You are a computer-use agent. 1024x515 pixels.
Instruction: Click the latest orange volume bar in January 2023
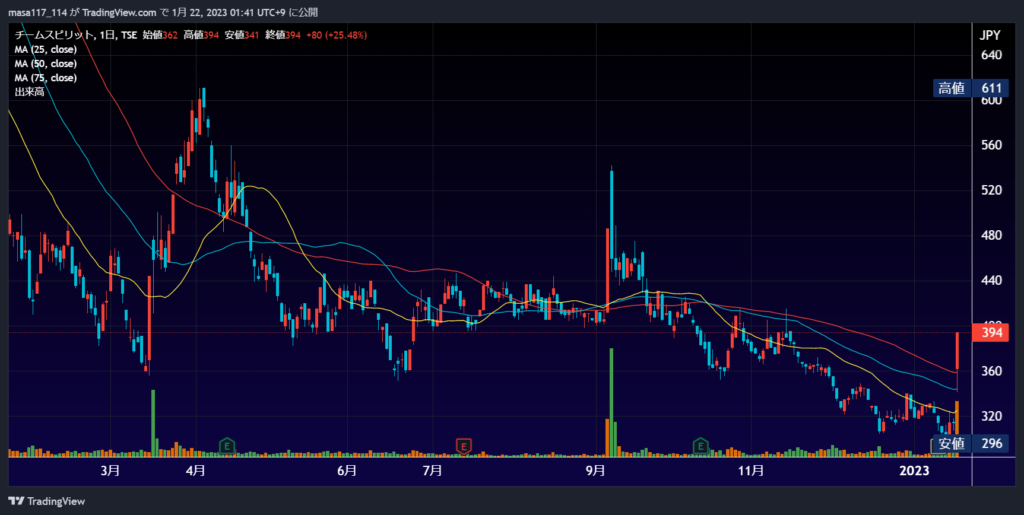[957, 429]
